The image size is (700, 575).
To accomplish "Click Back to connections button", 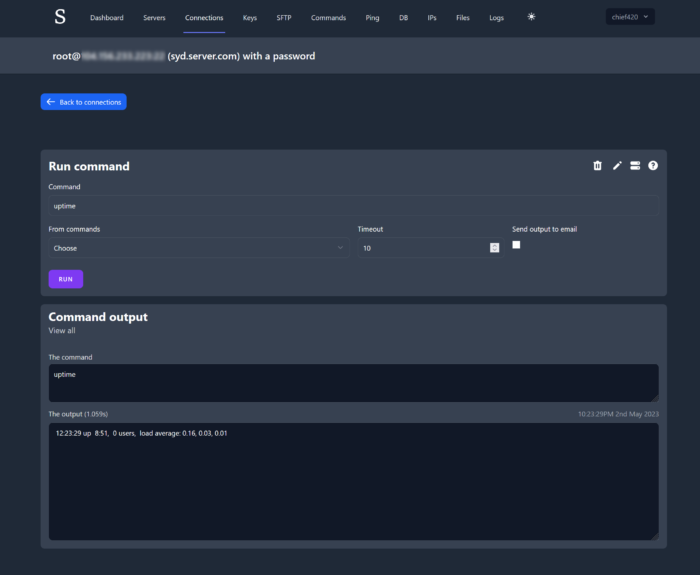I will [84, 102].
